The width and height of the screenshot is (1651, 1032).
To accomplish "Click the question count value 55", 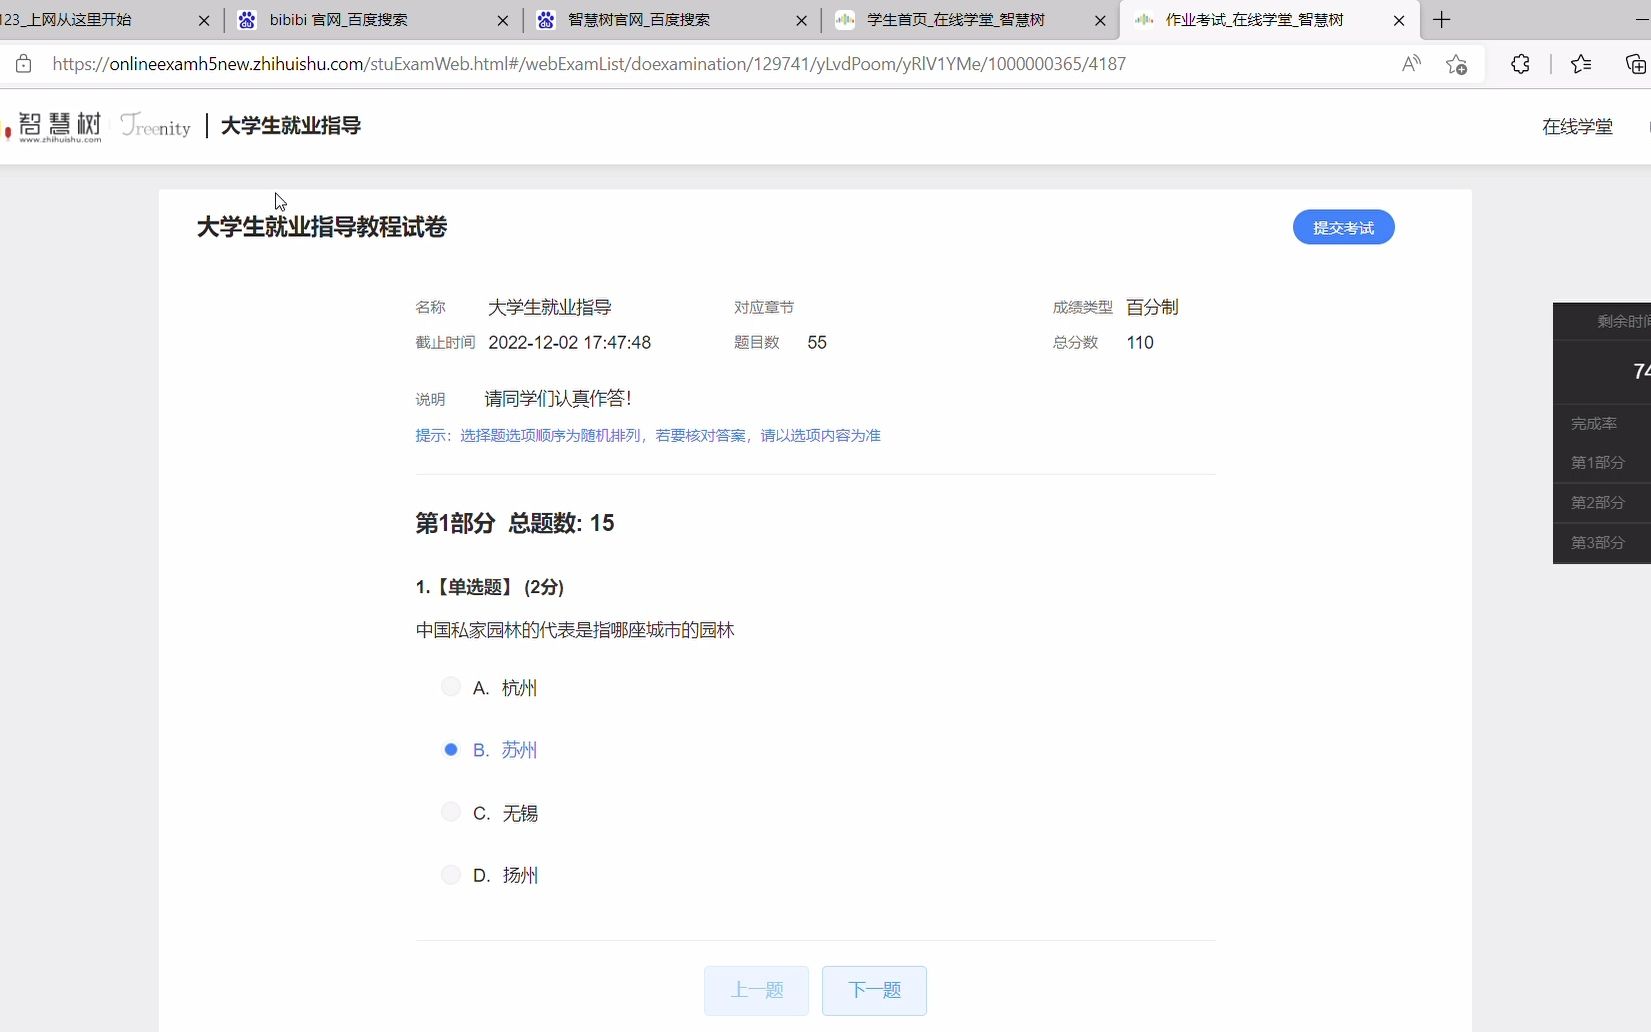I will [817, 343].
